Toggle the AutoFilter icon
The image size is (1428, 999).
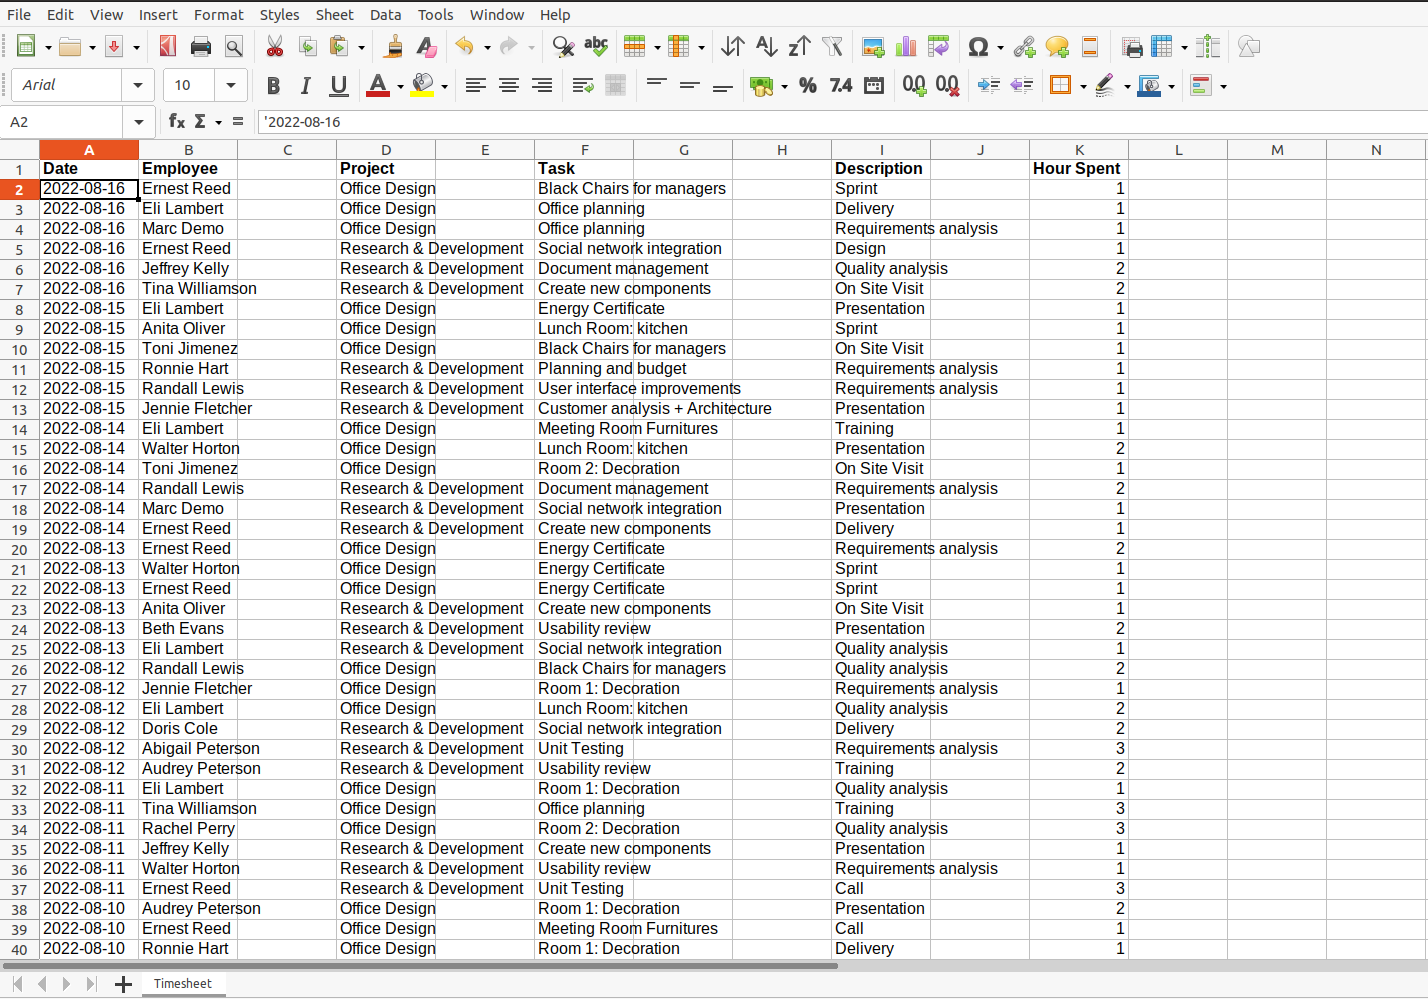832,47
